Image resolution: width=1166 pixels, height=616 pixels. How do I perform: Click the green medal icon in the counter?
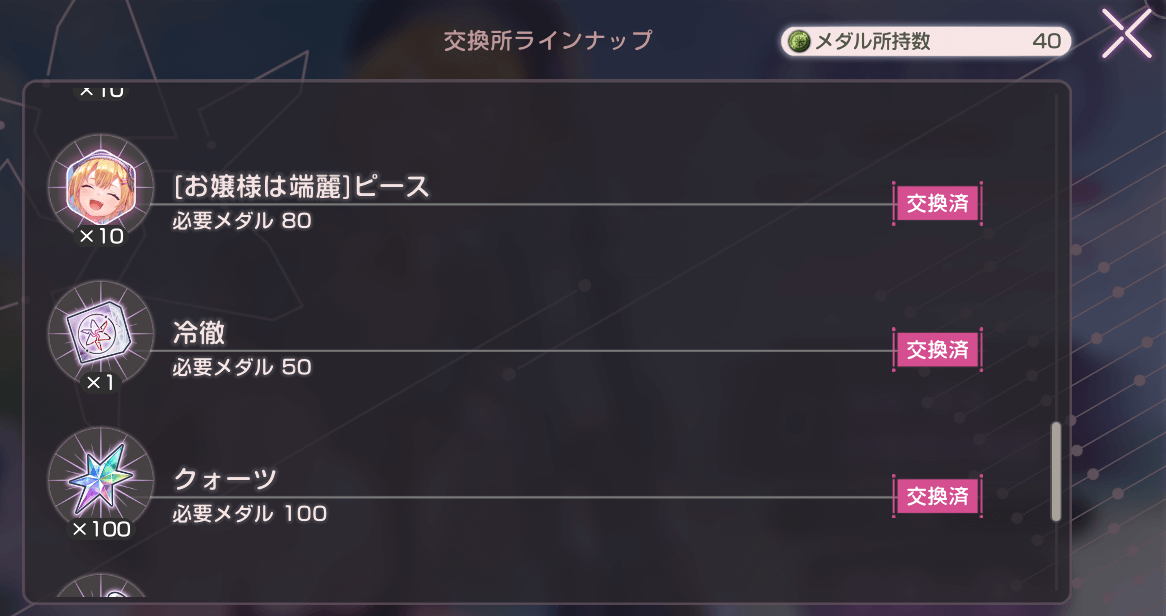point(800,42)
